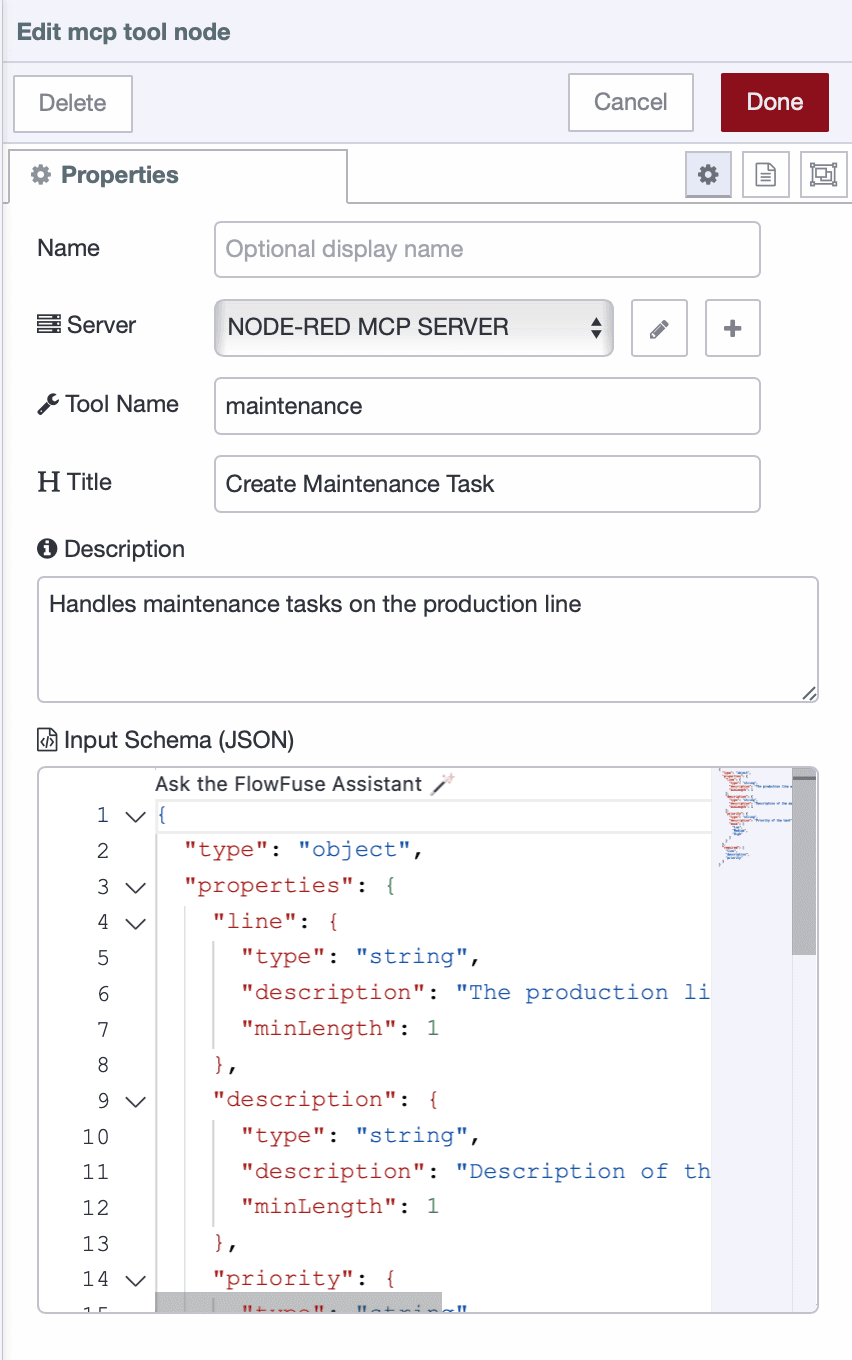
Task: Click the Cancel button
Action: pos(630,102)
